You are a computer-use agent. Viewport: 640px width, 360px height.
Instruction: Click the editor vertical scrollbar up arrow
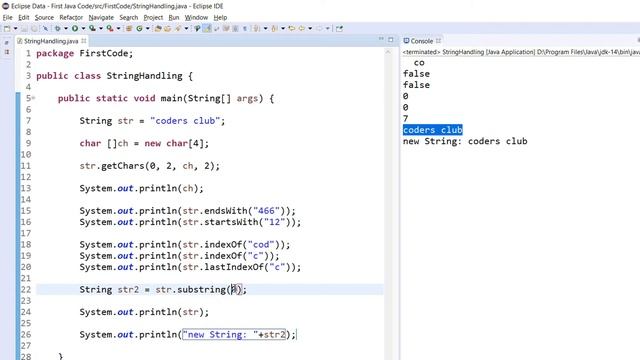[388, 53]
